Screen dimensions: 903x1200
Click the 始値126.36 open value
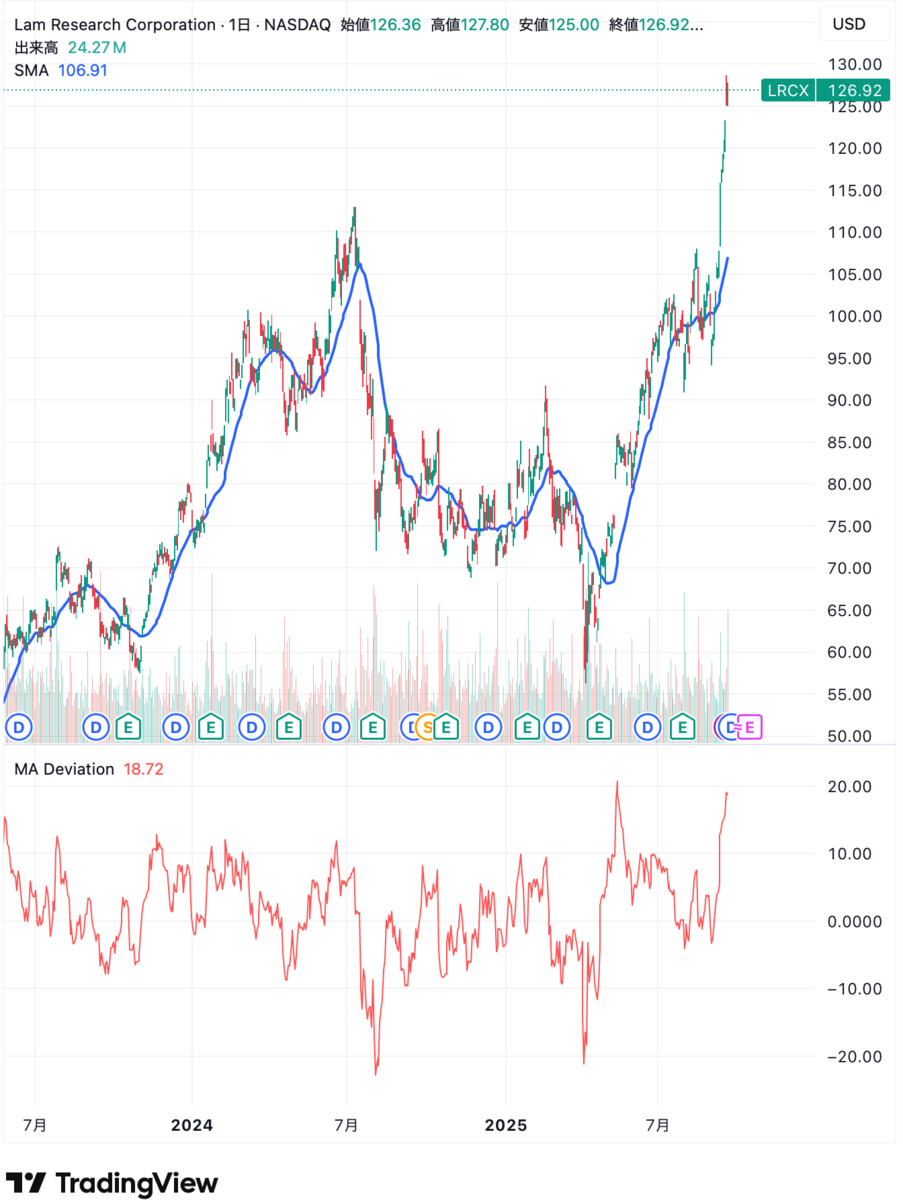click(381, 25)
